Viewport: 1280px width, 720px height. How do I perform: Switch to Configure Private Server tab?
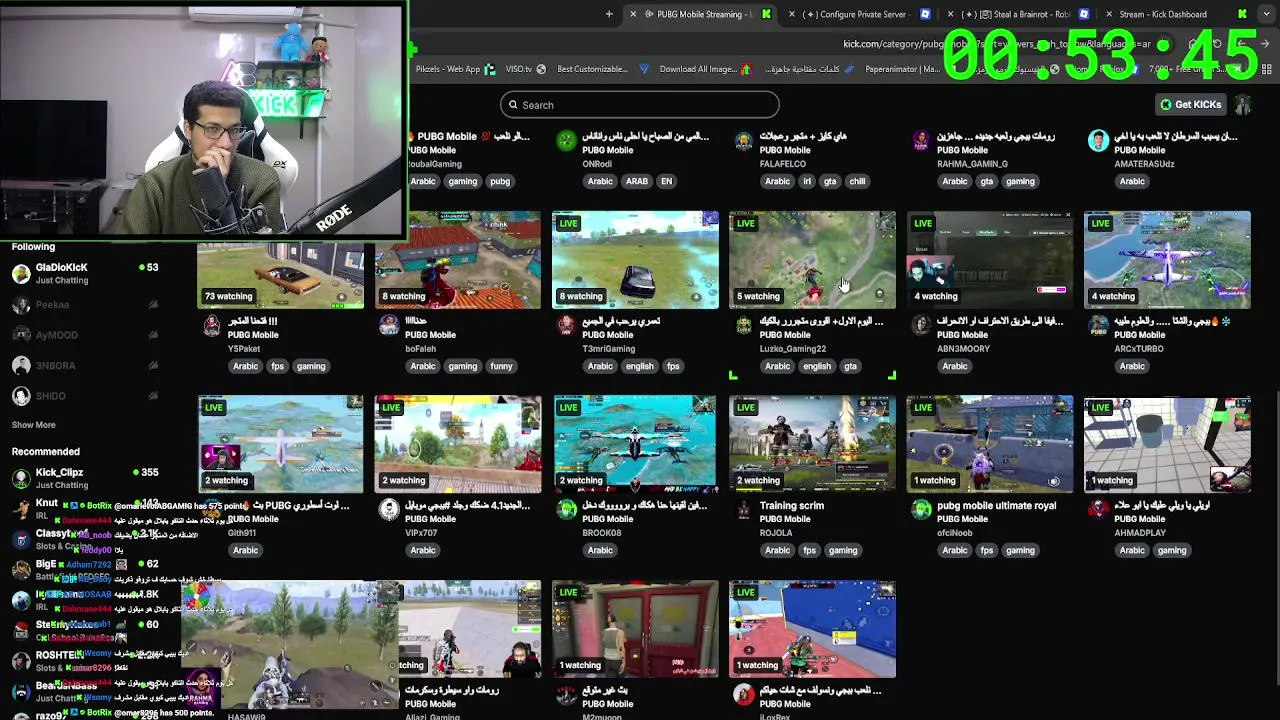coord(856,14)
